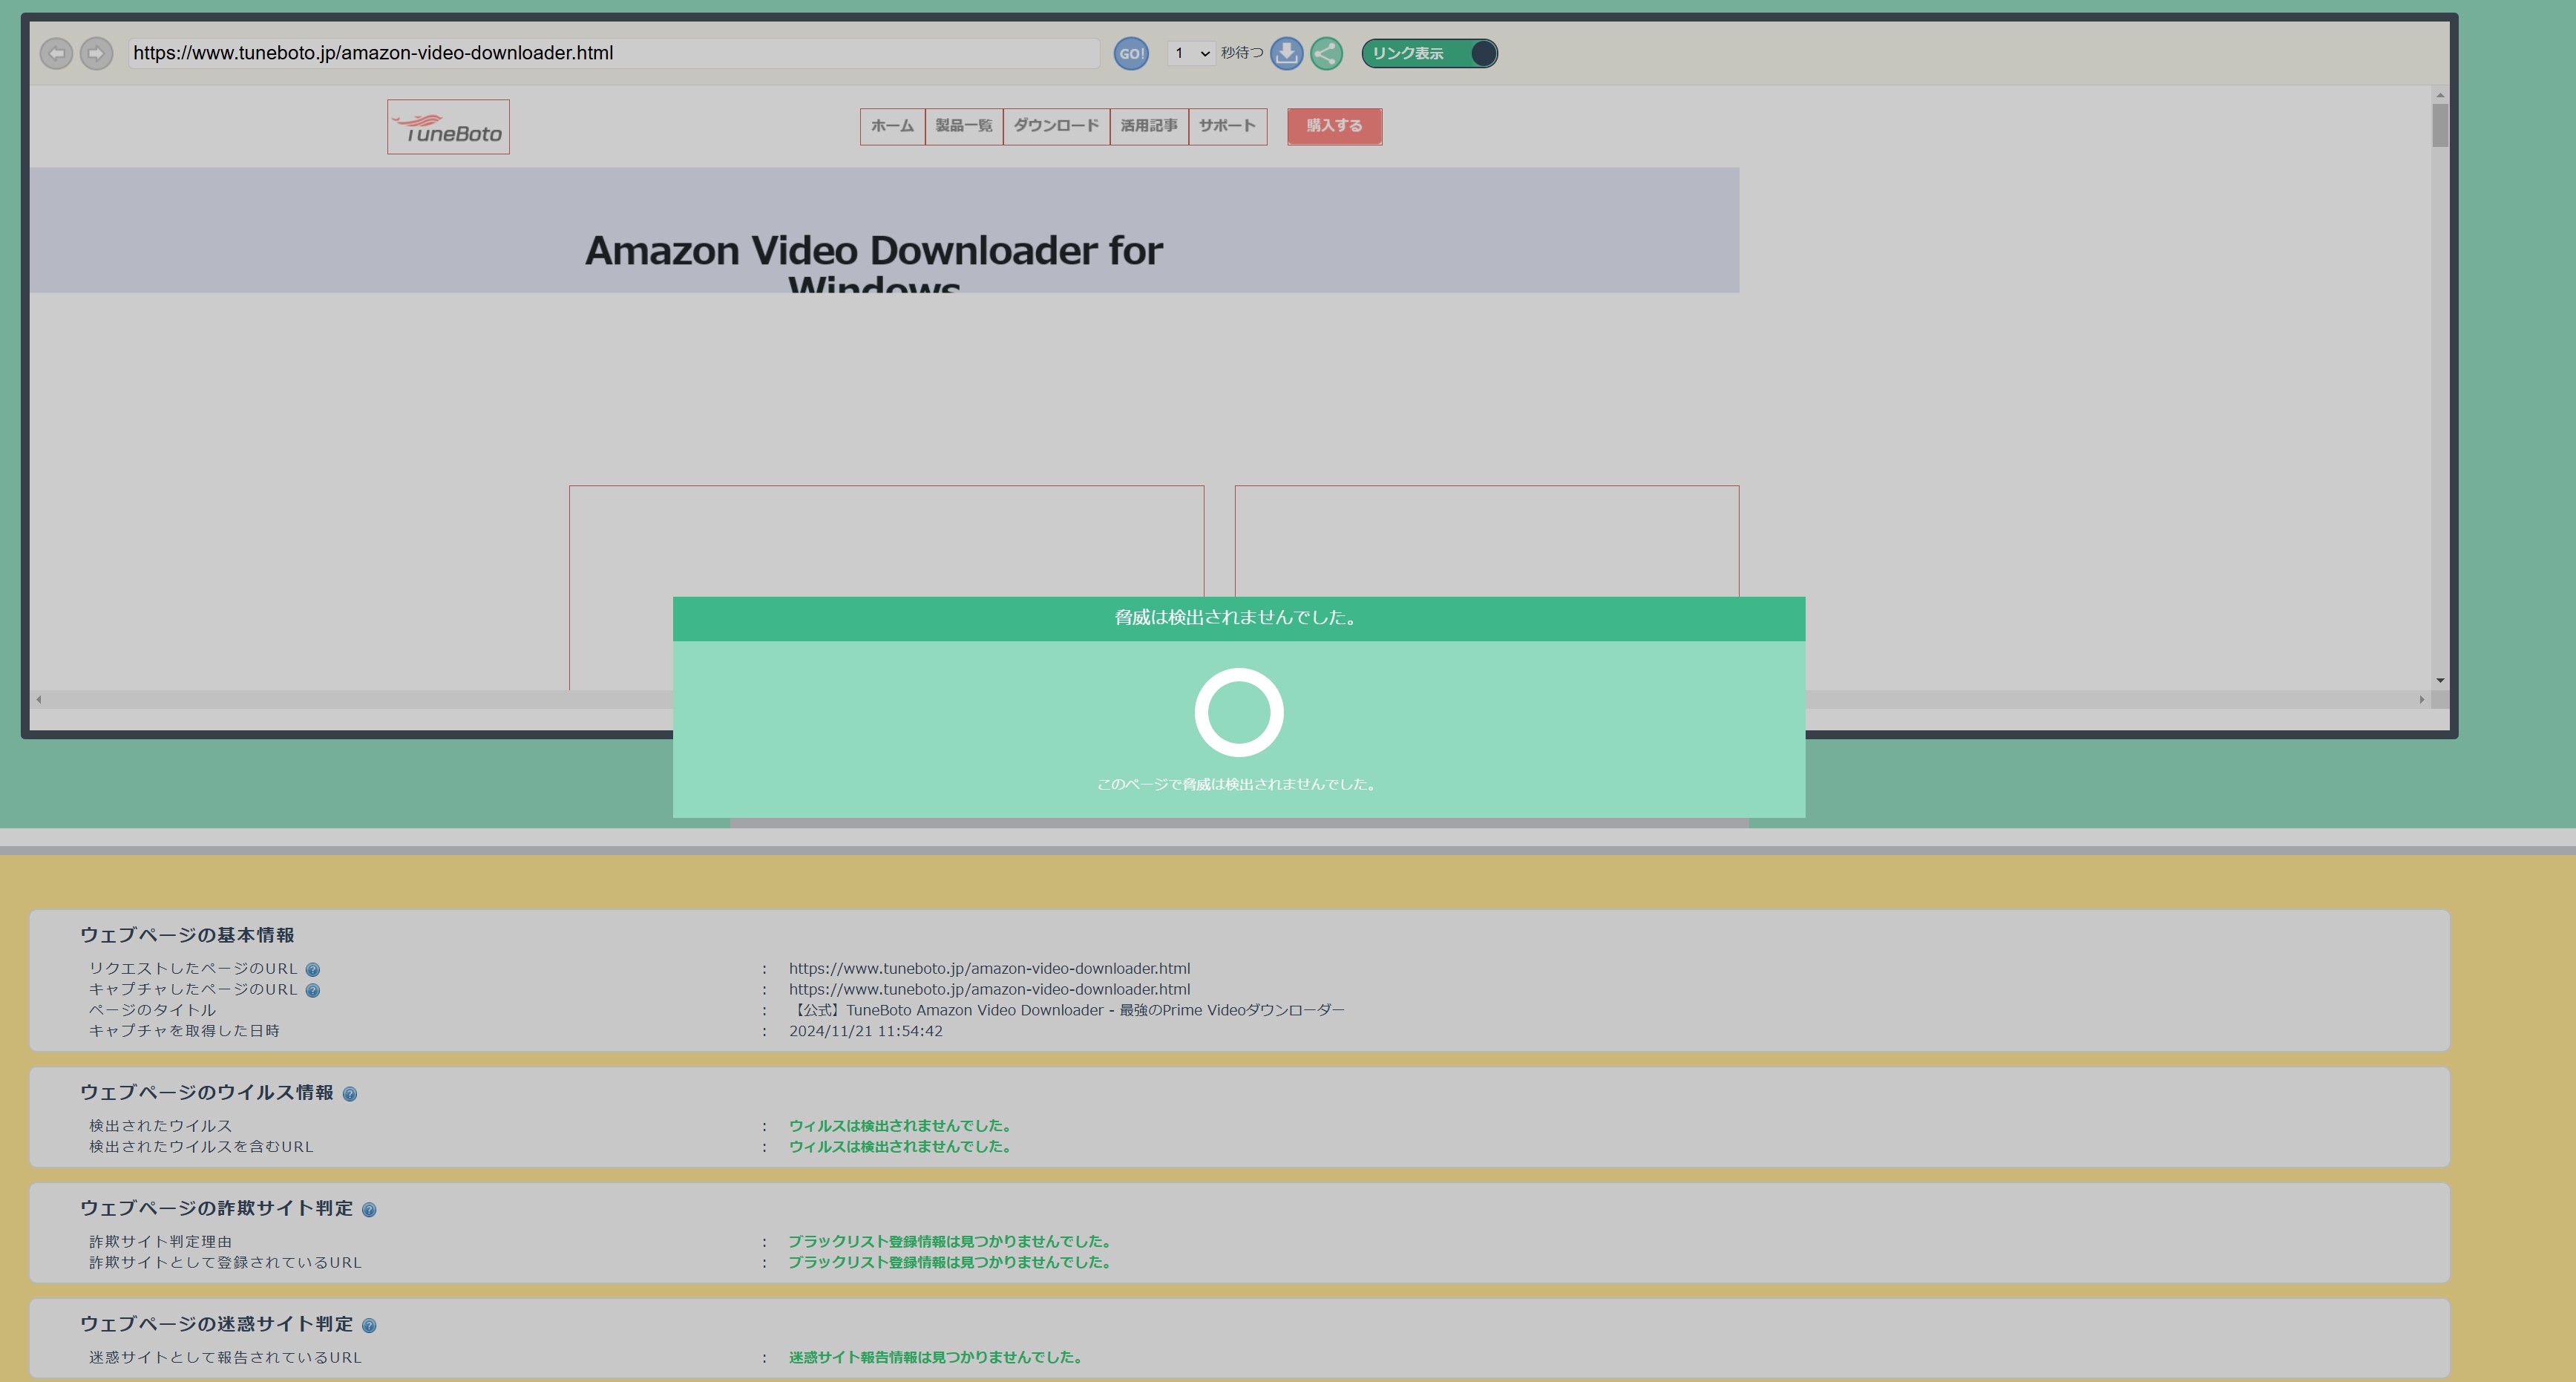The height and width of the screenshot is (1382, 2576).
Task: Click the green share icon
Action: [x=1327, y=53]
